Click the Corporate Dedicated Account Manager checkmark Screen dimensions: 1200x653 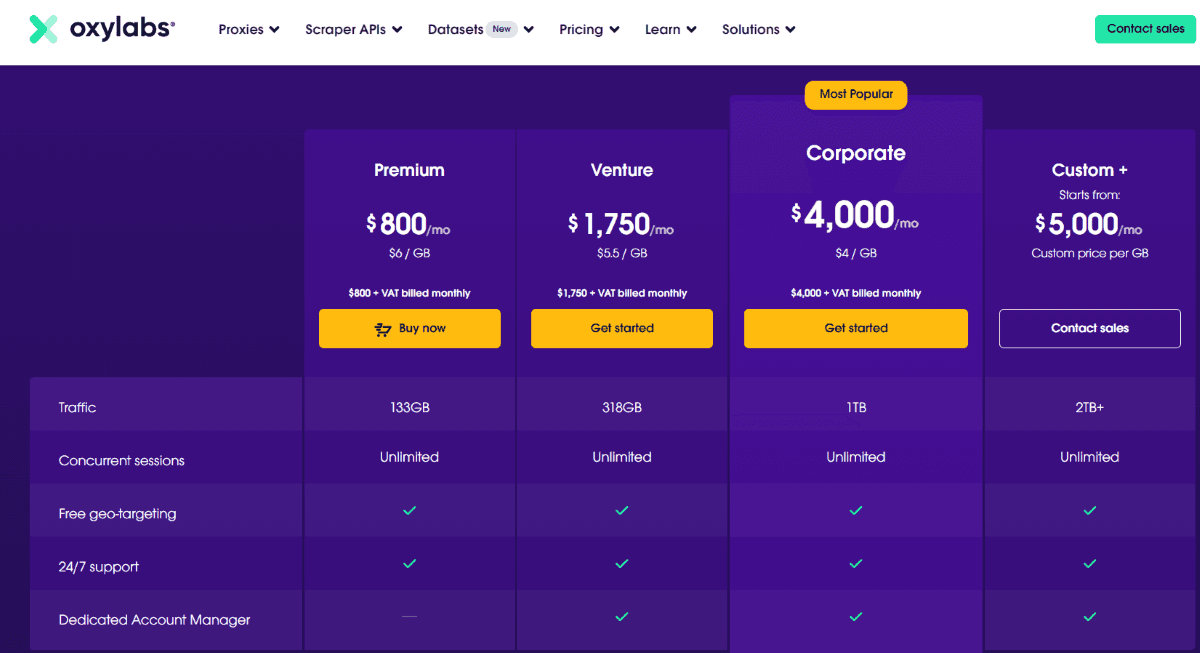[x=855, y=617]
